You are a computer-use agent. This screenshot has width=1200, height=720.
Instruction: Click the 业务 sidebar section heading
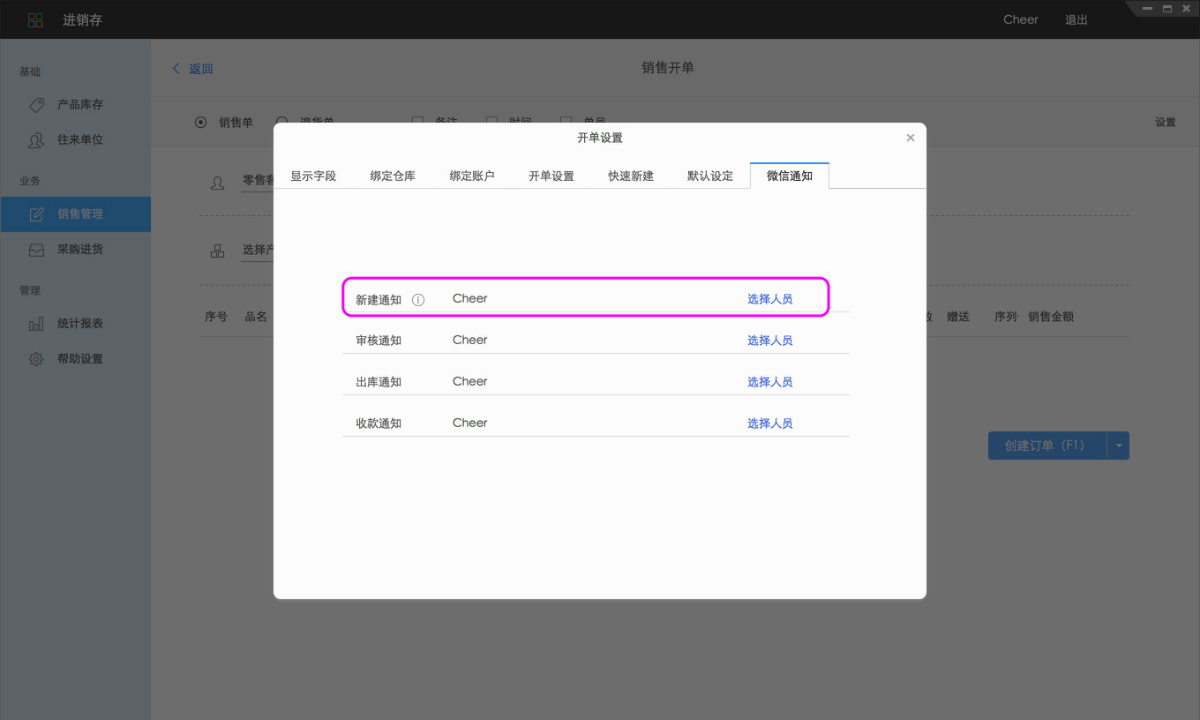[x=30, y=181]
